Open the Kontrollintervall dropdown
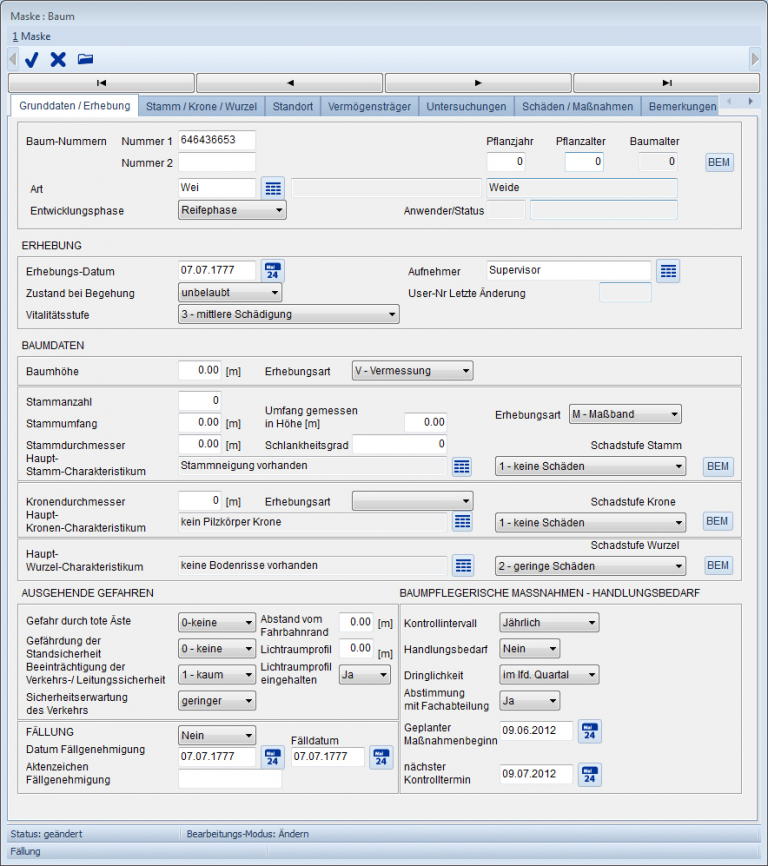Screen dimensions: 768x866 click(548, 623)
